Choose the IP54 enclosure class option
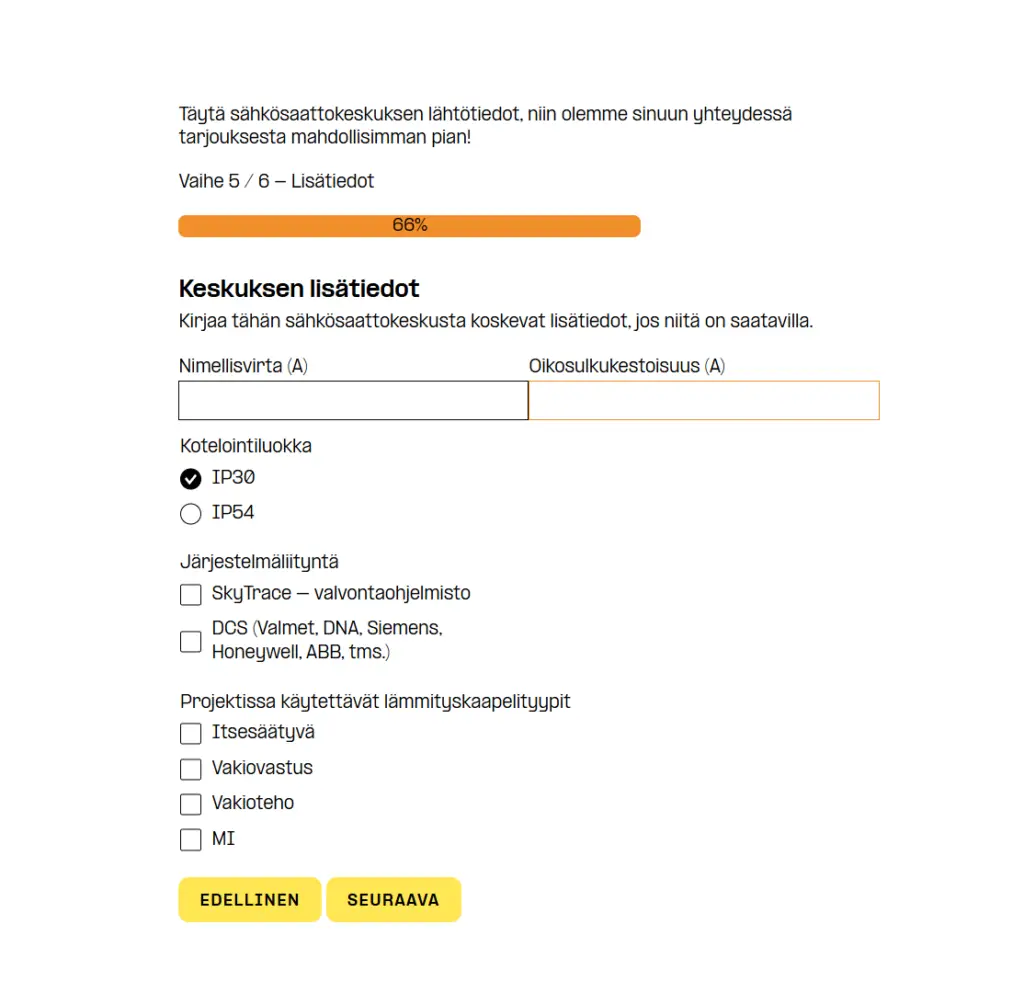The image size is (1024, 1004). [x=191, y=514]
